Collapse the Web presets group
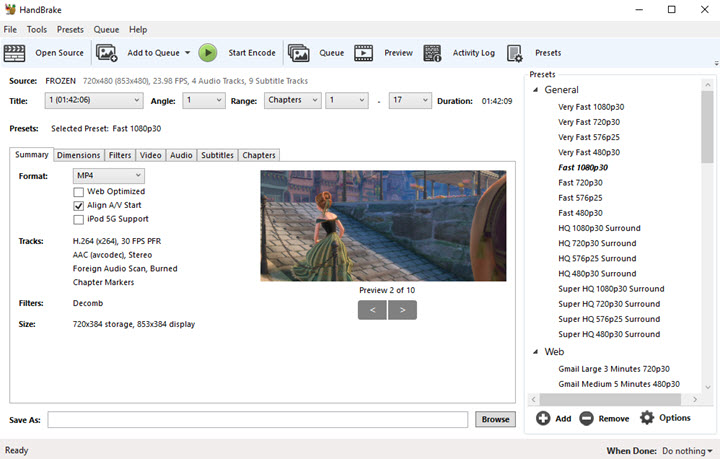The width and height of the screenshot is (720, 459). [x=535, y=352]
